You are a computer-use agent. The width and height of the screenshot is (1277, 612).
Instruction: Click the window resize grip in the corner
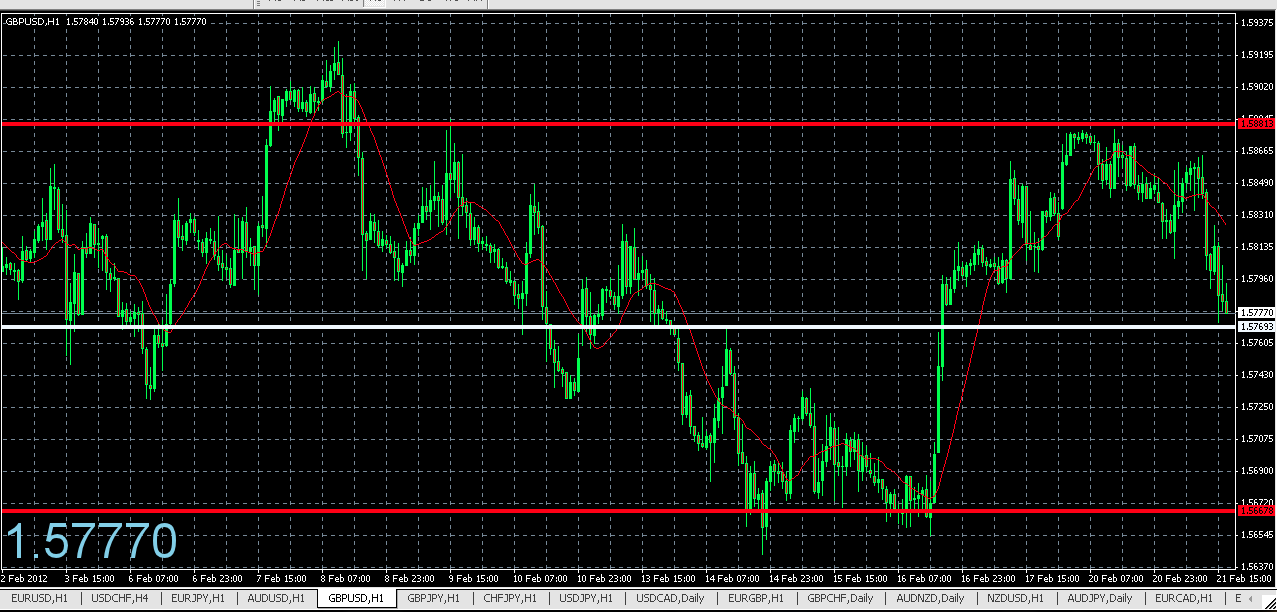click(1268, 603)
